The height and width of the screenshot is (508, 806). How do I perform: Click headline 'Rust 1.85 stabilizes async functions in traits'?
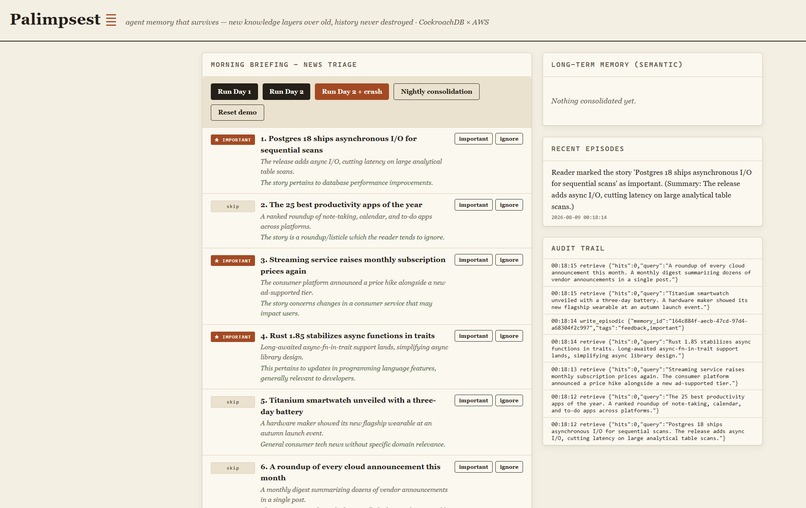[347, 336]
